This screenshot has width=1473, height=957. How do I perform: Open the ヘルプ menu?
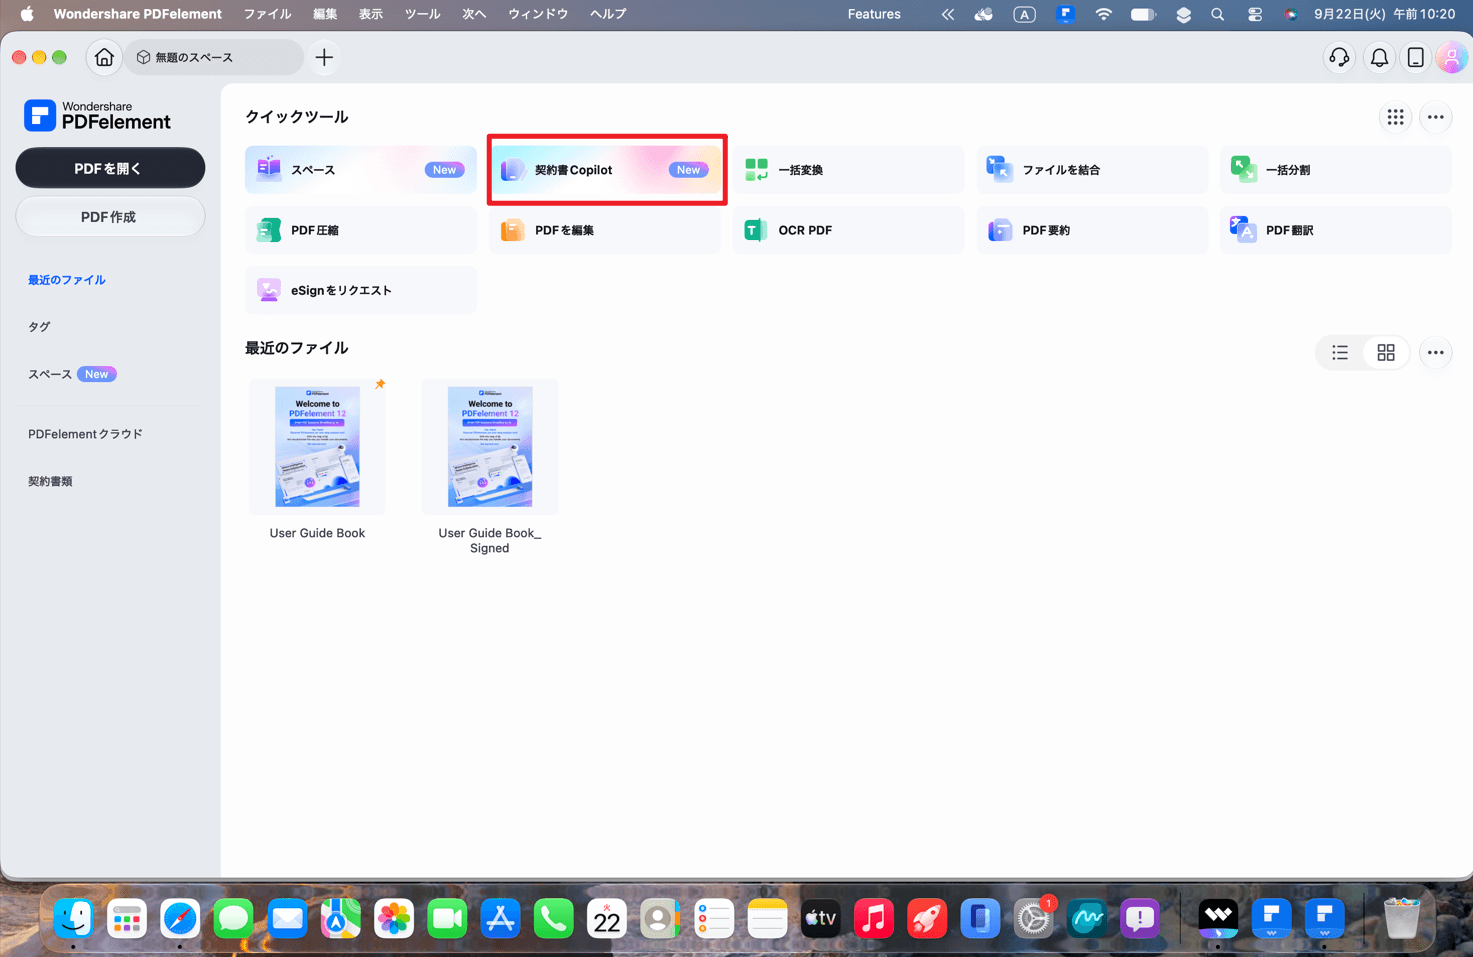pyautogui.click(x=608, y=14)
